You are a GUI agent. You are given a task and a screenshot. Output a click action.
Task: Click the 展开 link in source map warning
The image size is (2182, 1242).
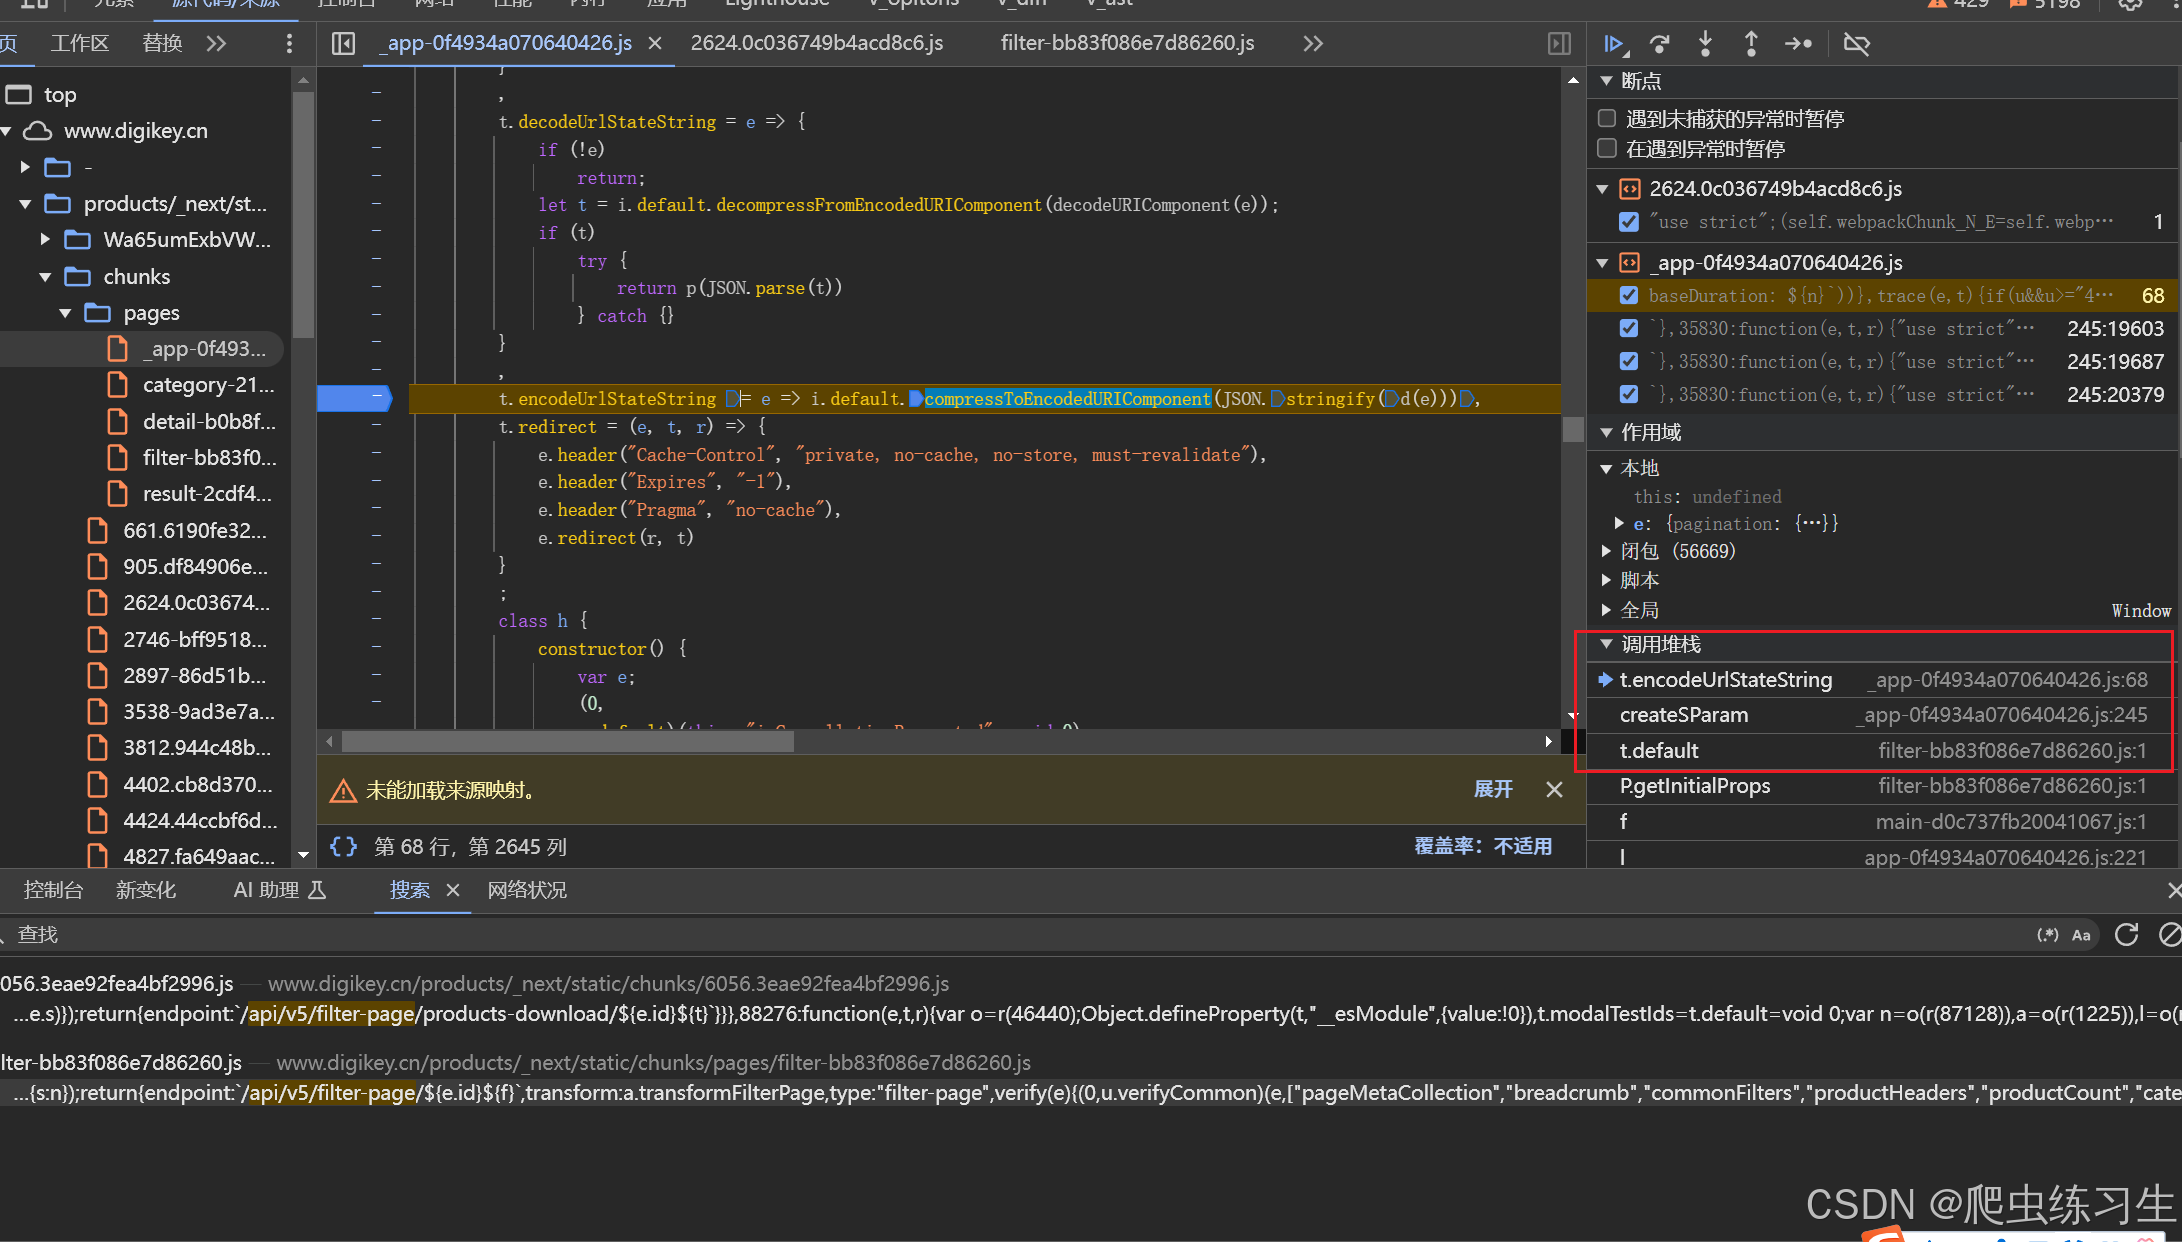[x=1493, y=790]
